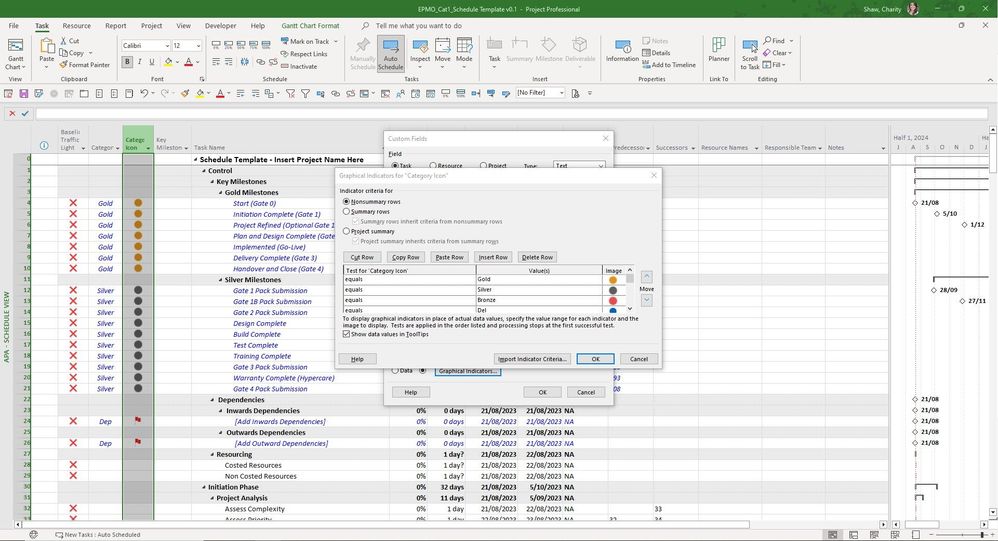998x541 pixels.
Task: Select Project radio button in Custom Fields
Action: pyautogui.click(x=483, y=165)
